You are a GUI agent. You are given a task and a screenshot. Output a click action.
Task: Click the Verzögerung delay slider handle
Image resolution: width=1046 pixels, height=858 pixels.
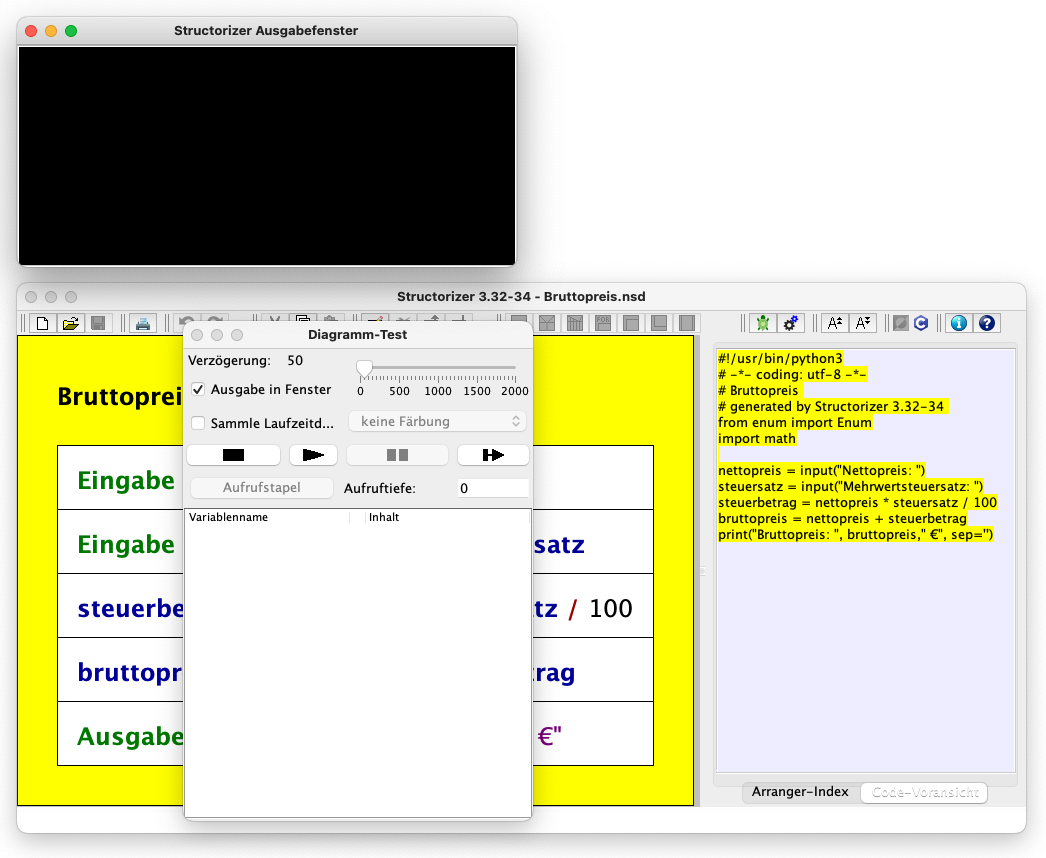click(x=364, y=368)
